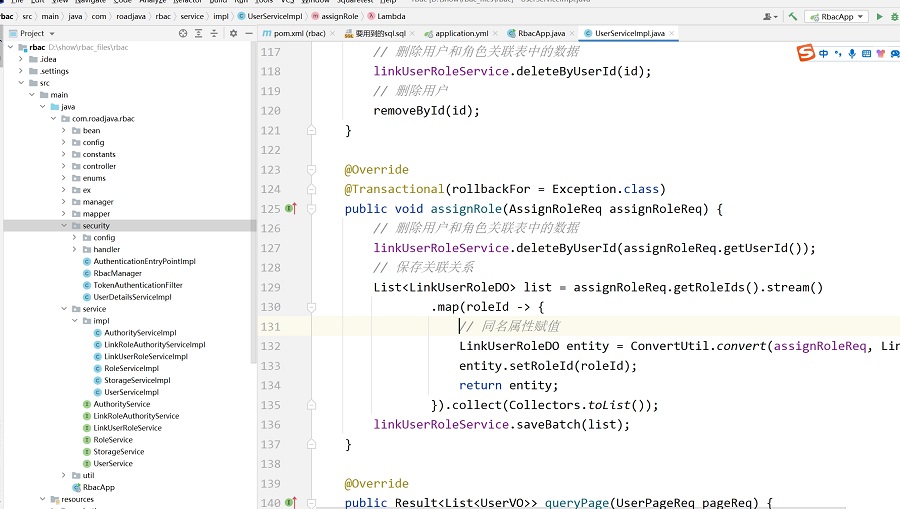Select the RbacApp class in project tree
The height and width of the screenshot is (509, 900).
click(99, 487)
